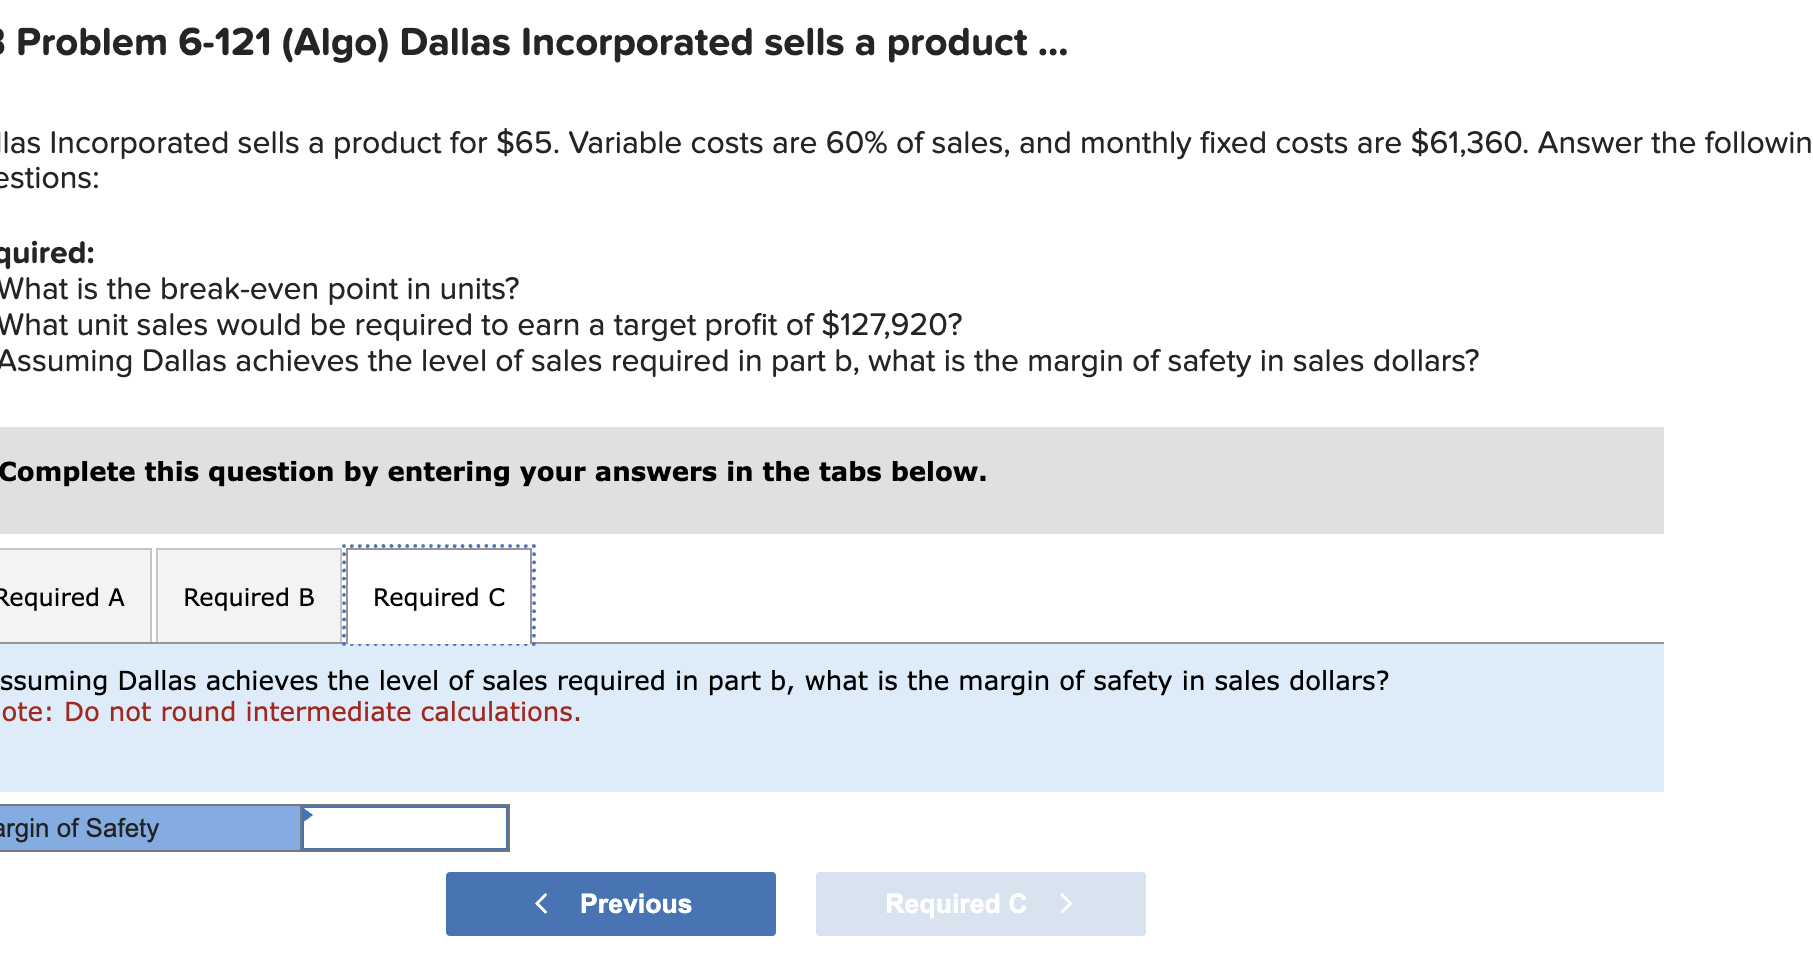Click the red note about rounding calculations
Screen dimensions: 1813x964
click(290, 712)
